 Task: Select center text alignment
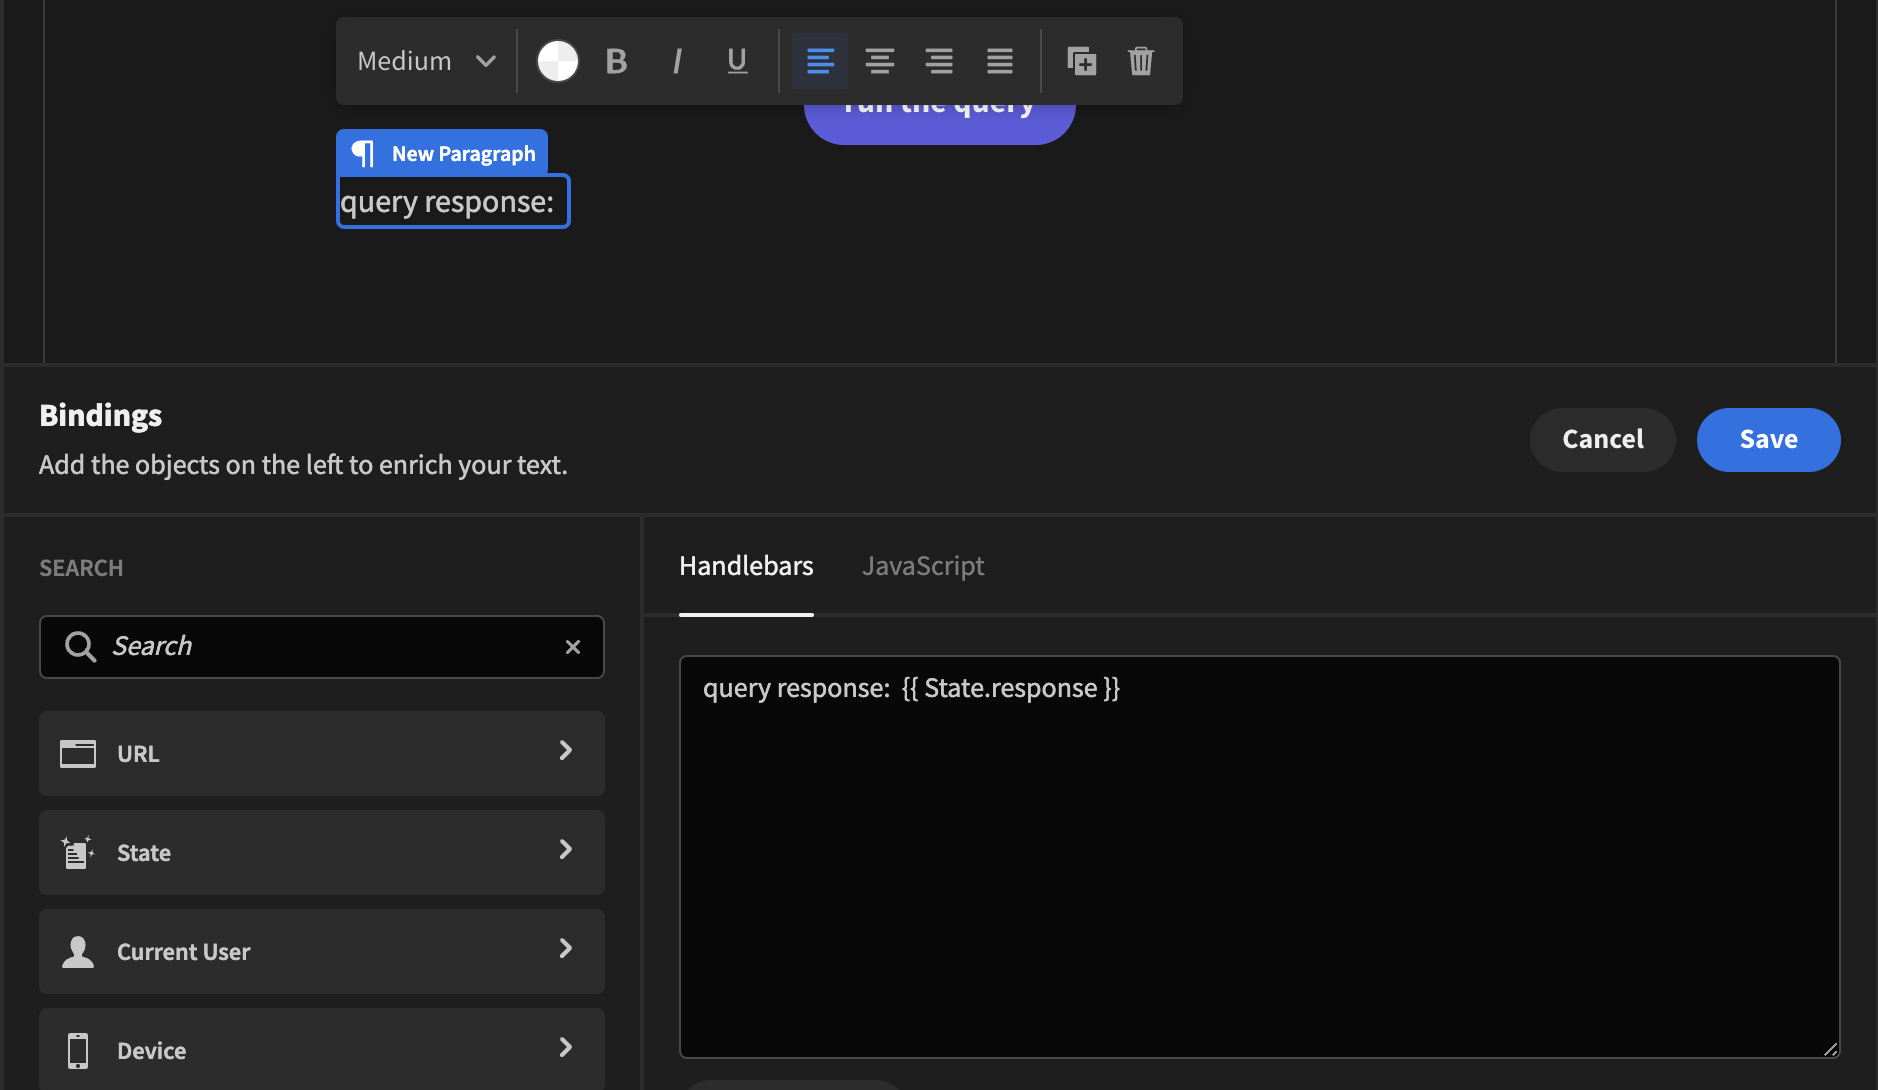(x=878, y=61)
